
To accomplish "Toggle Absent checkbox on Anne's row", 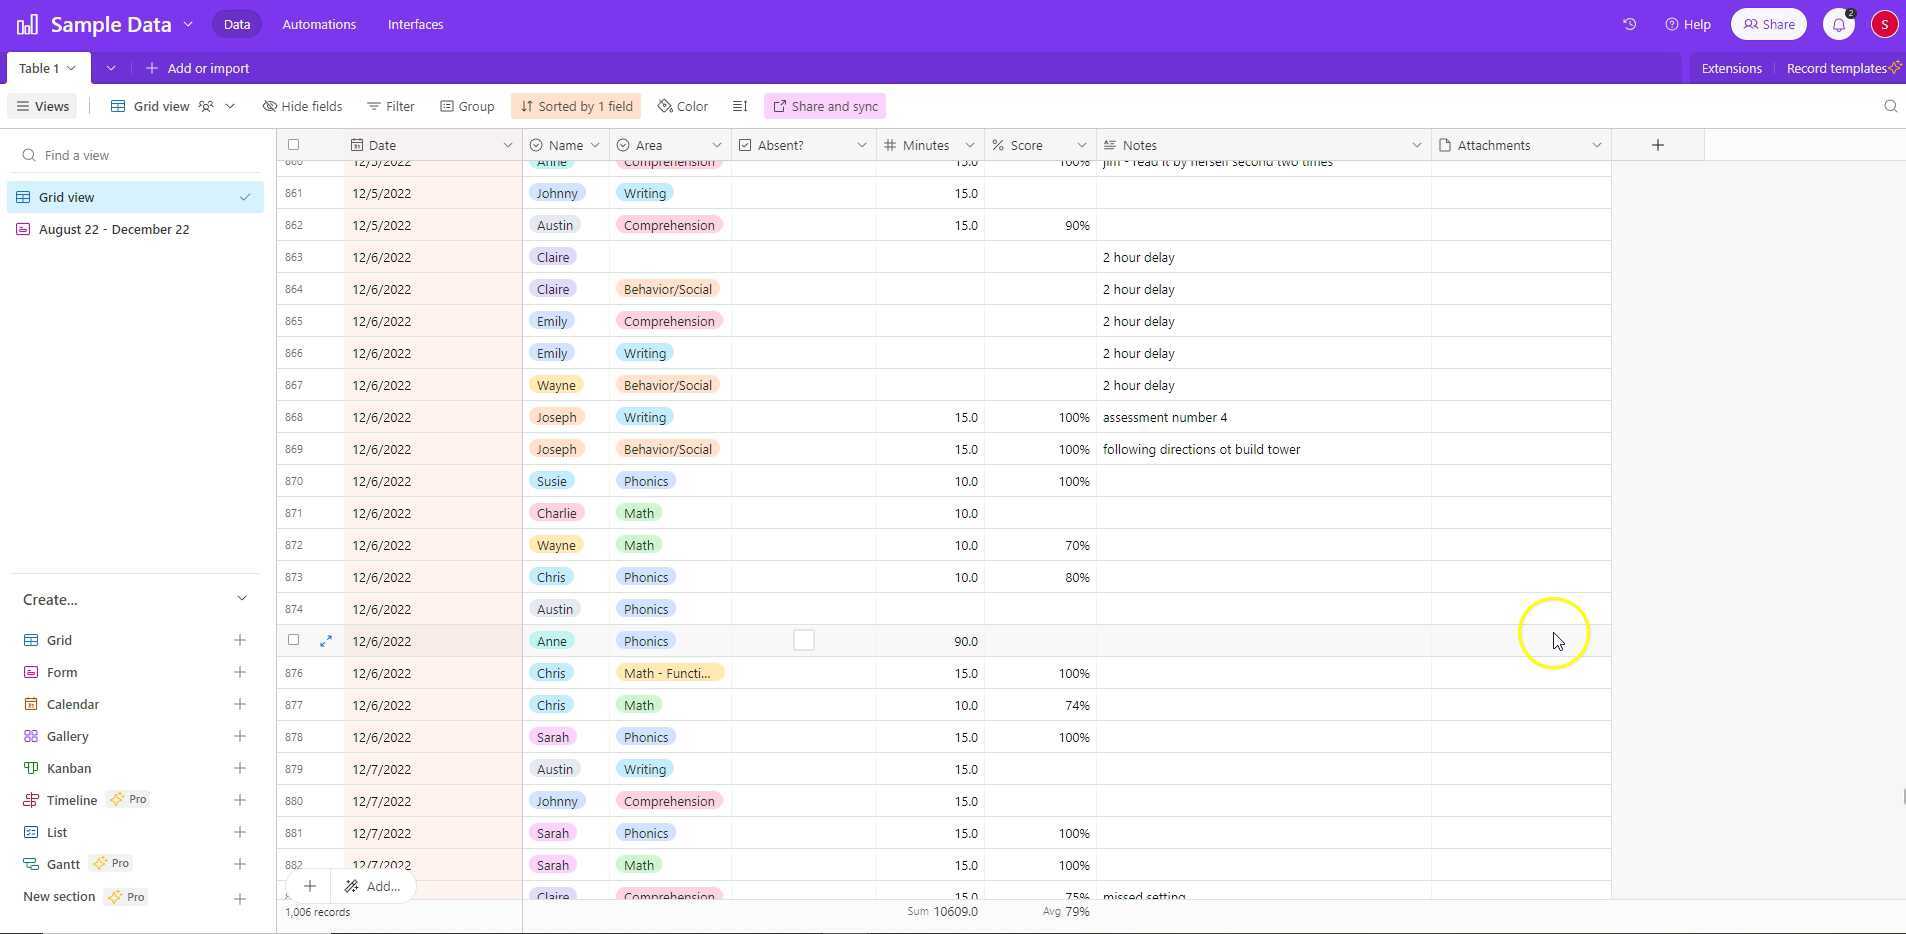I will coord(803,640).
